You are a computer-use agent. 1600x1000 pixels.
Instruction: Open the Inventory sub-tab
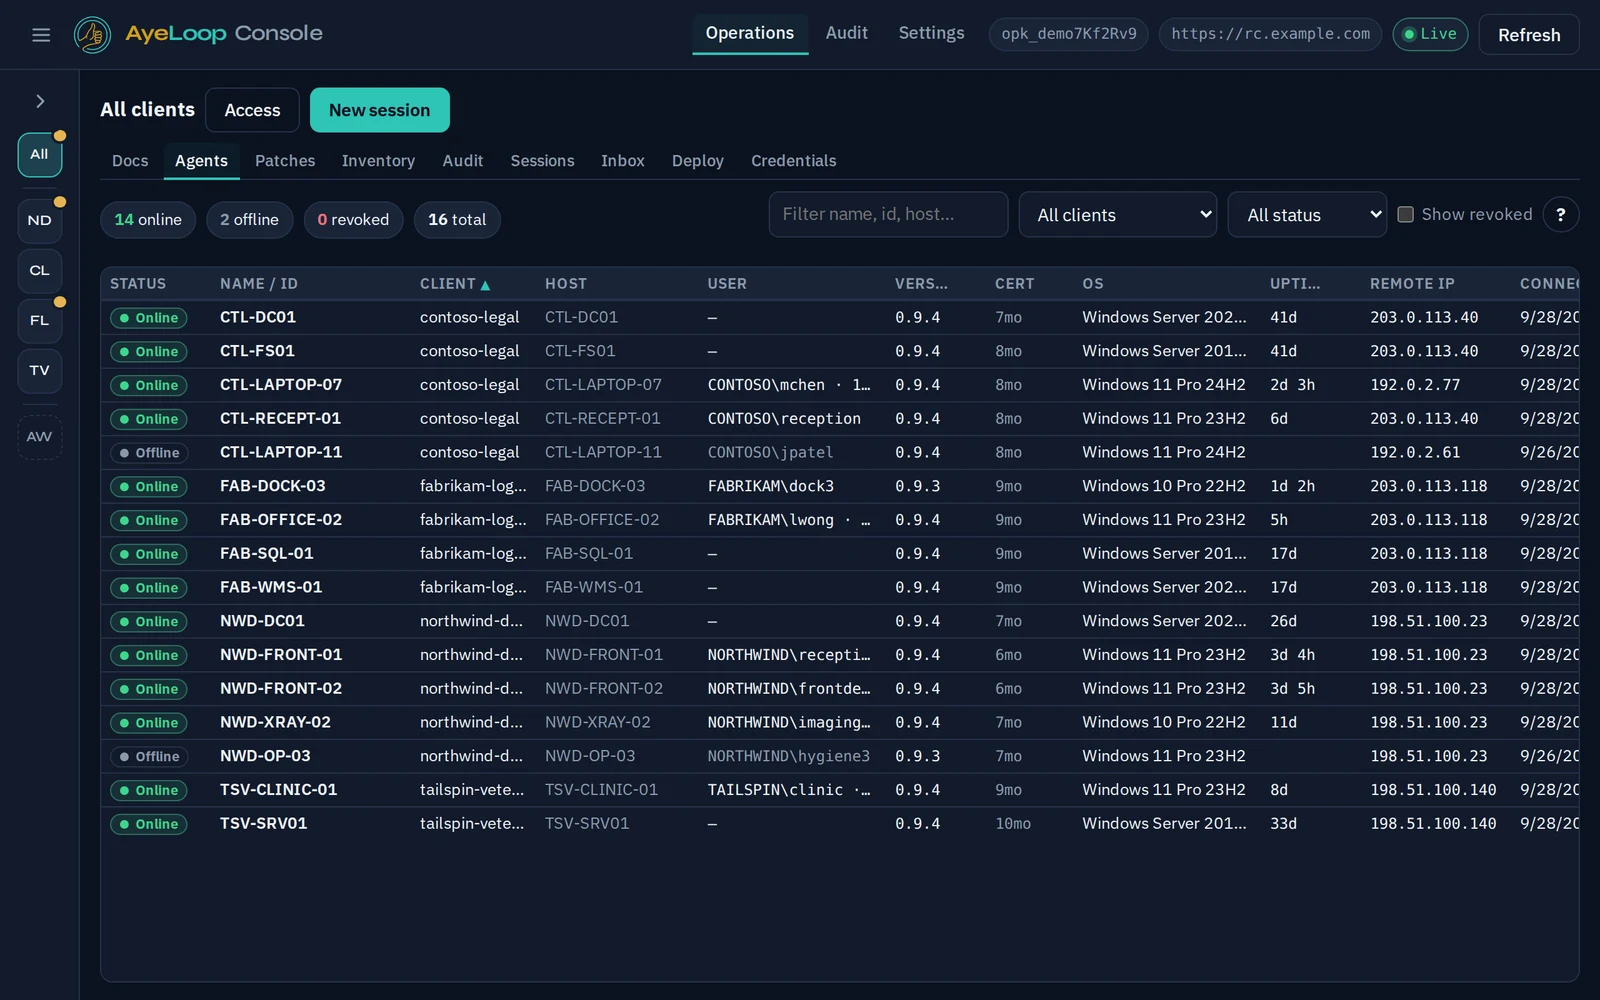(x=378, y=160)
